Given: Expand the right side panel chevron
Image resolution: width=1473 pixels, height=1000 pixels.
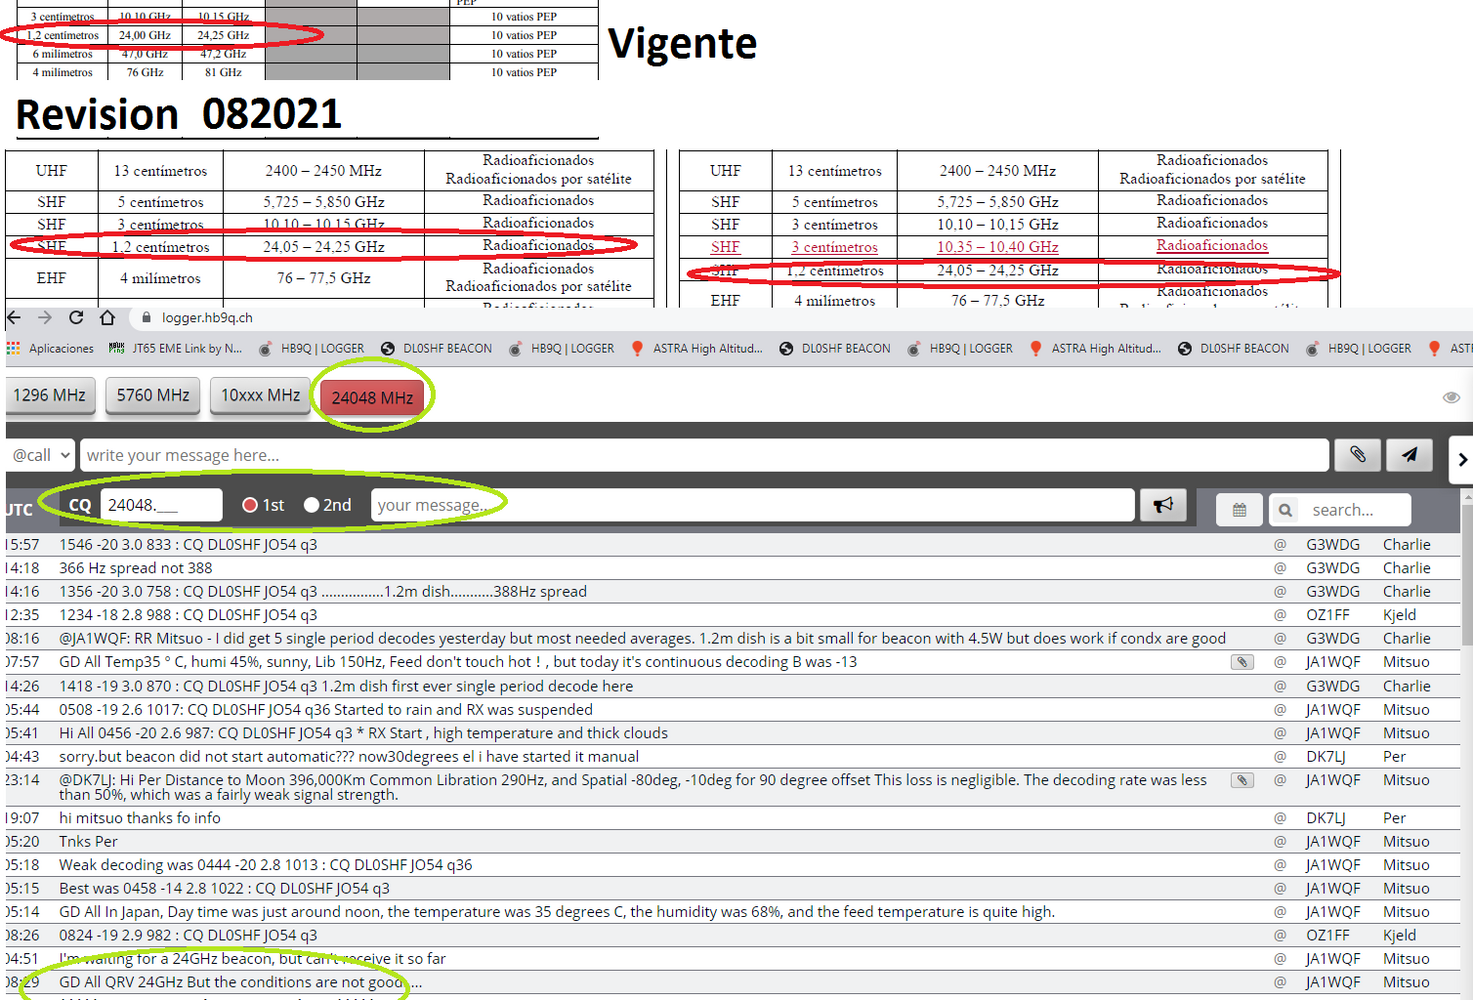Looking at the screenshot, I should coord(1462,460).
